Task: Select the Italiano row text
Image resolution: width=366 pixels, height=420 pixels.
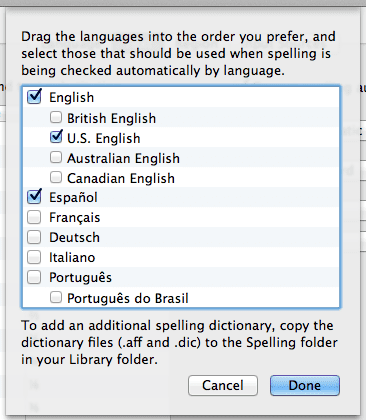Action: pyautogui.click(x=72, y=257)
